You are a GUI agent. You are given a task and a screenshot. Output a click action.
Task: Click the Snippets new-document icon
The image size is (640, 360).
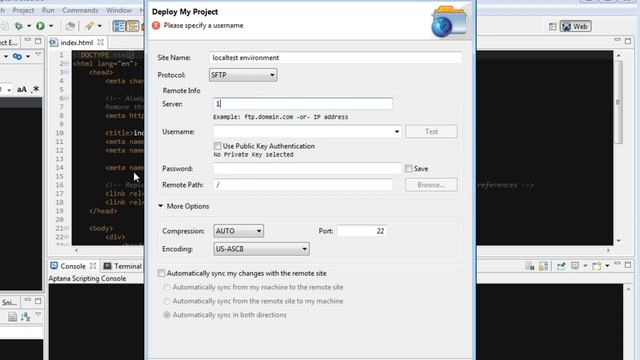click(13, 317)
